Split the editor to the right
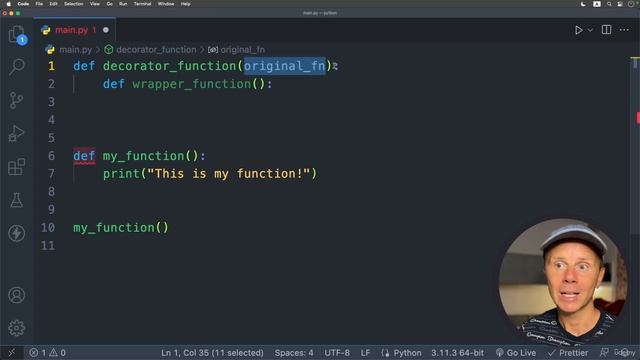Image resolution: width=640 pixels, height=360 pixels. [607, 30]
